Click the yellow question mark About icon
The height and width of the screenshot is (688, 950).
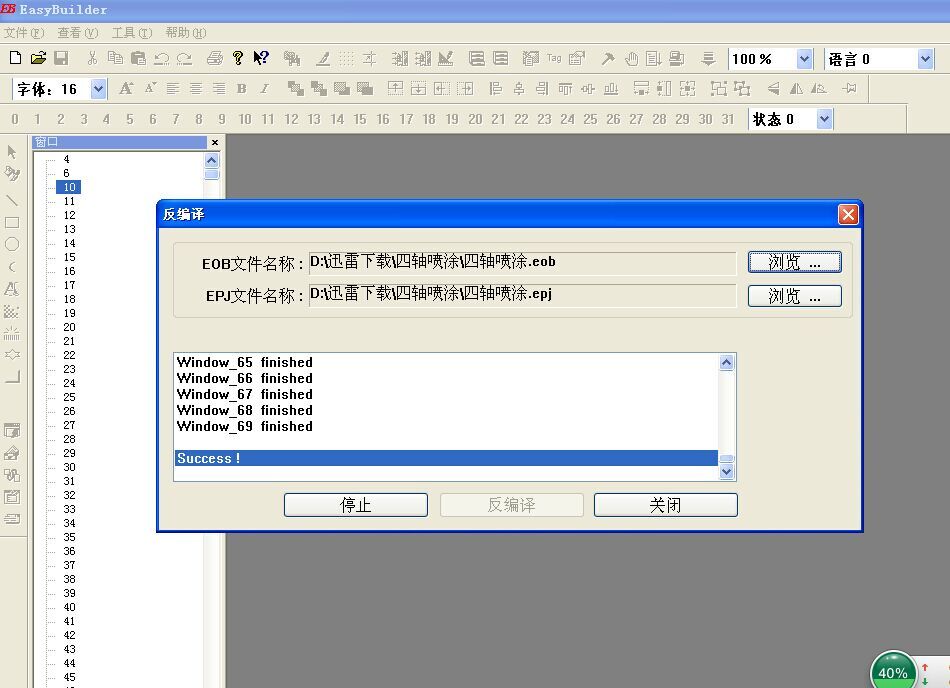tap(238, 59)
